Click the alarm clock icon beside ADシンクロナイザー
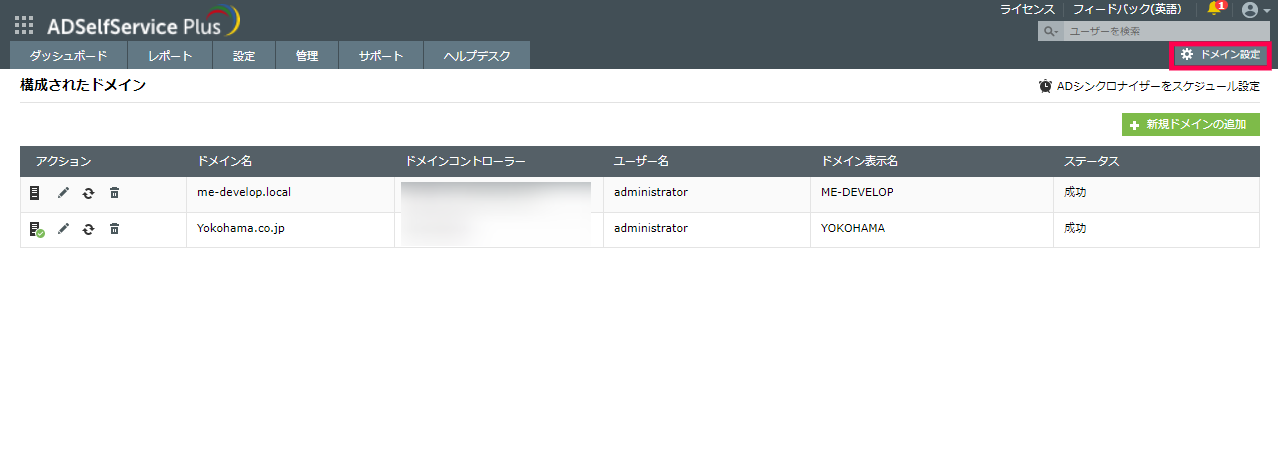 pyautogui.click(x=1046, y=86)
